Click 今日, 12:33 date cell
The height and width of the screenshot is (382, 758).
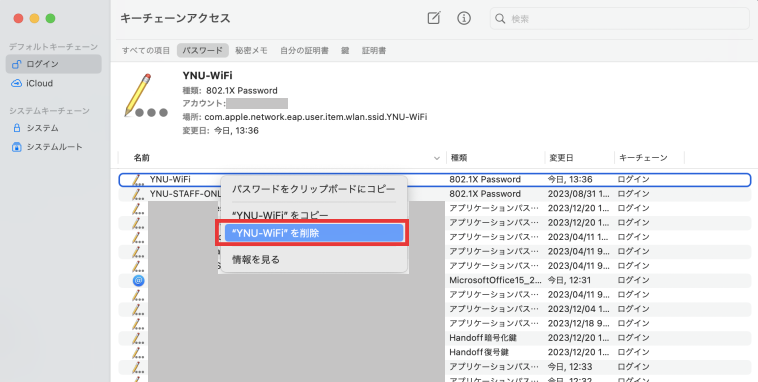click(570, 367)
